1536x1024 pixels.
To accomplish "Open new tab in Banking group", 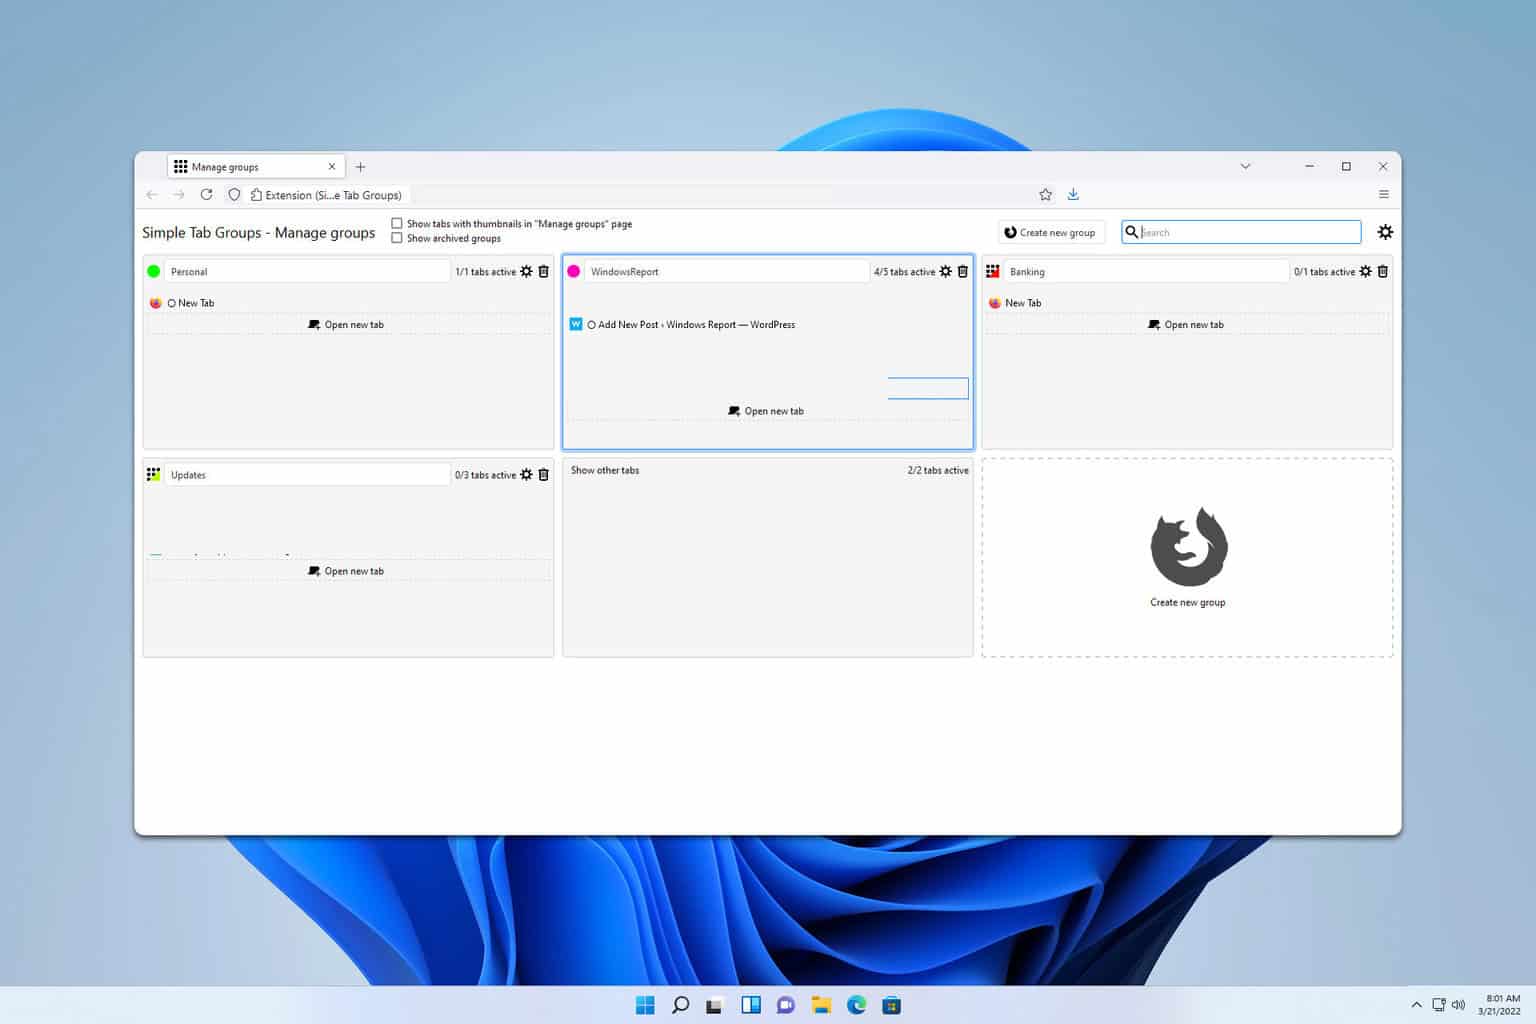I will (1187, 324).
